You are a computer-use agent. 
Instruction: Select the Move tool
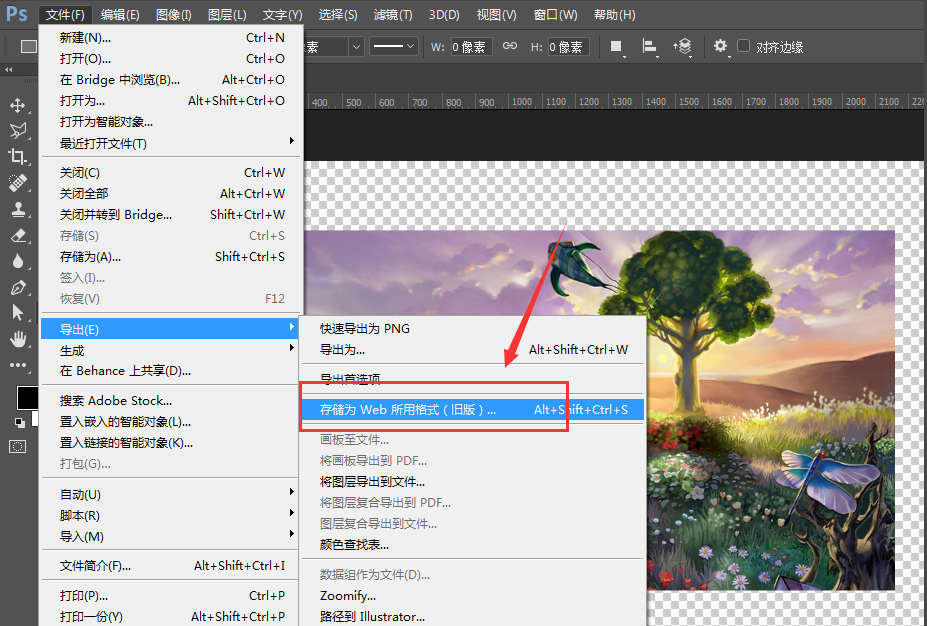pyautogui.click(x=19, y=103)
